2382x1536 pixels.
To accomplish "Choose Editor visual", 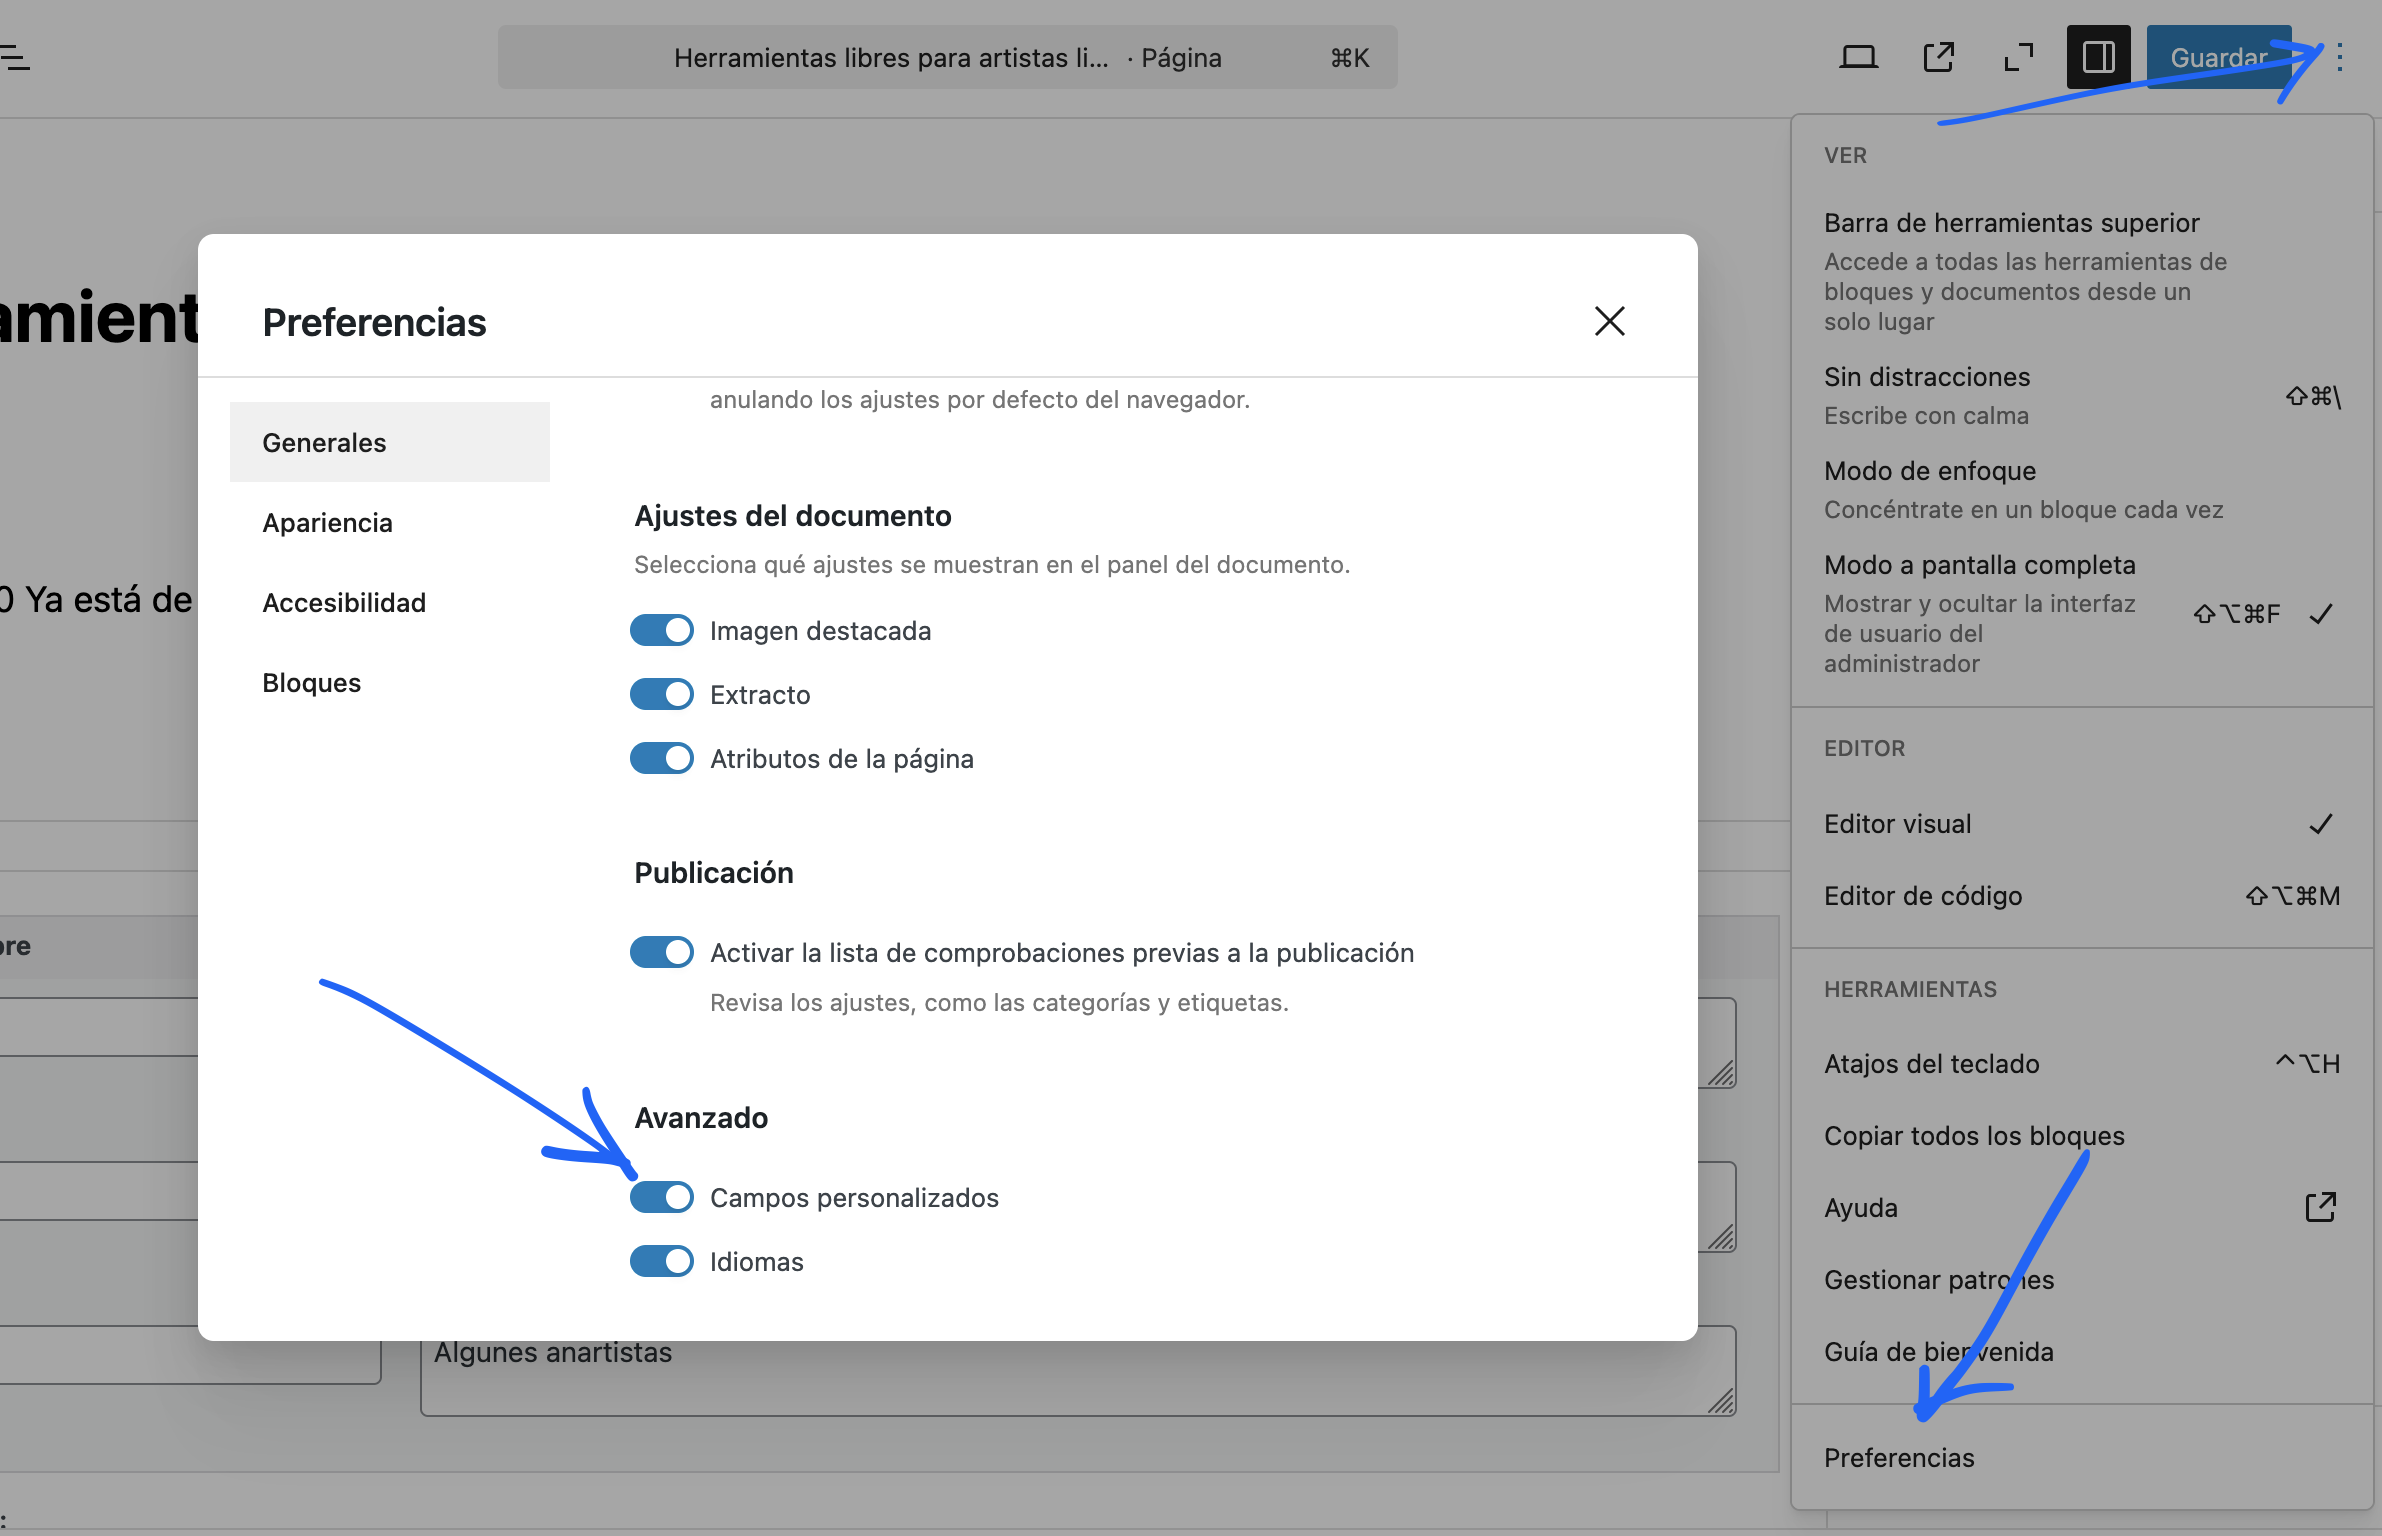I will 2082,824.
